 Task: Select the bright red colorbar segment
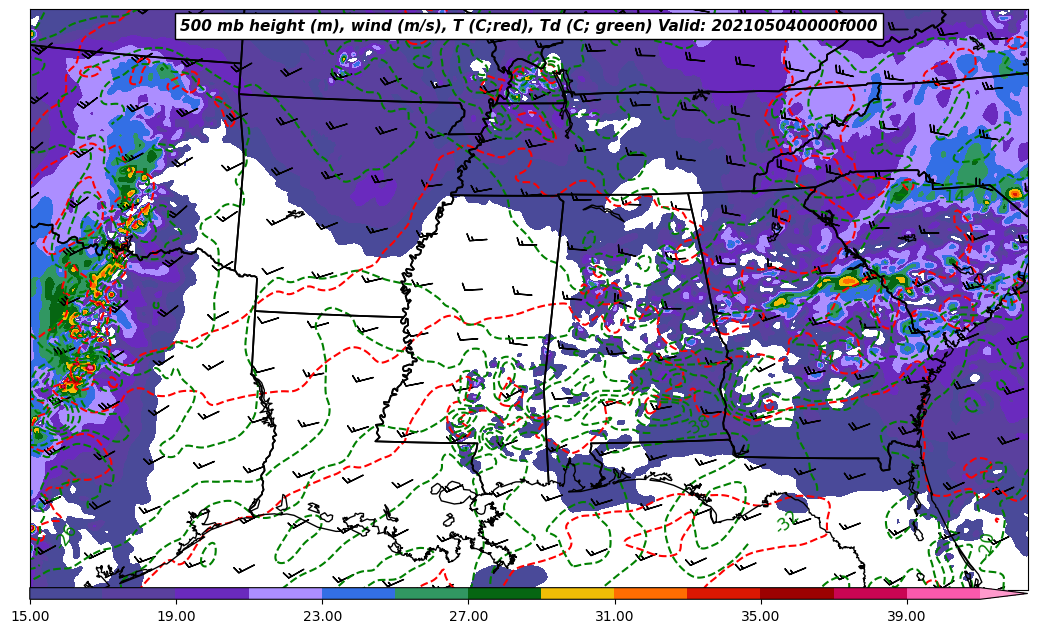point(723,593)
